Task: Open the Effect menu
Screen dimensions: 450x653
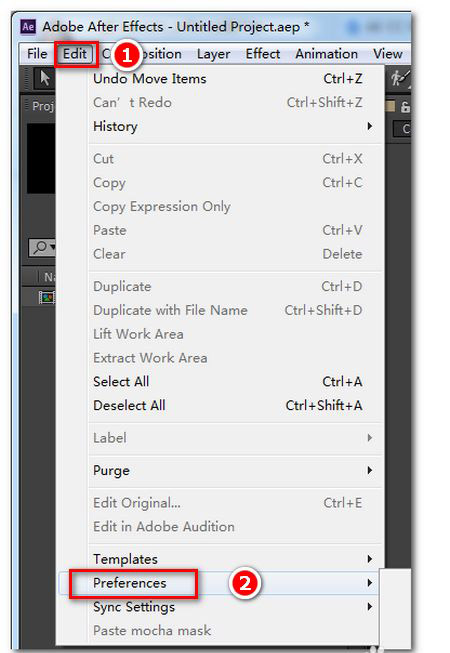Action: 263,54
